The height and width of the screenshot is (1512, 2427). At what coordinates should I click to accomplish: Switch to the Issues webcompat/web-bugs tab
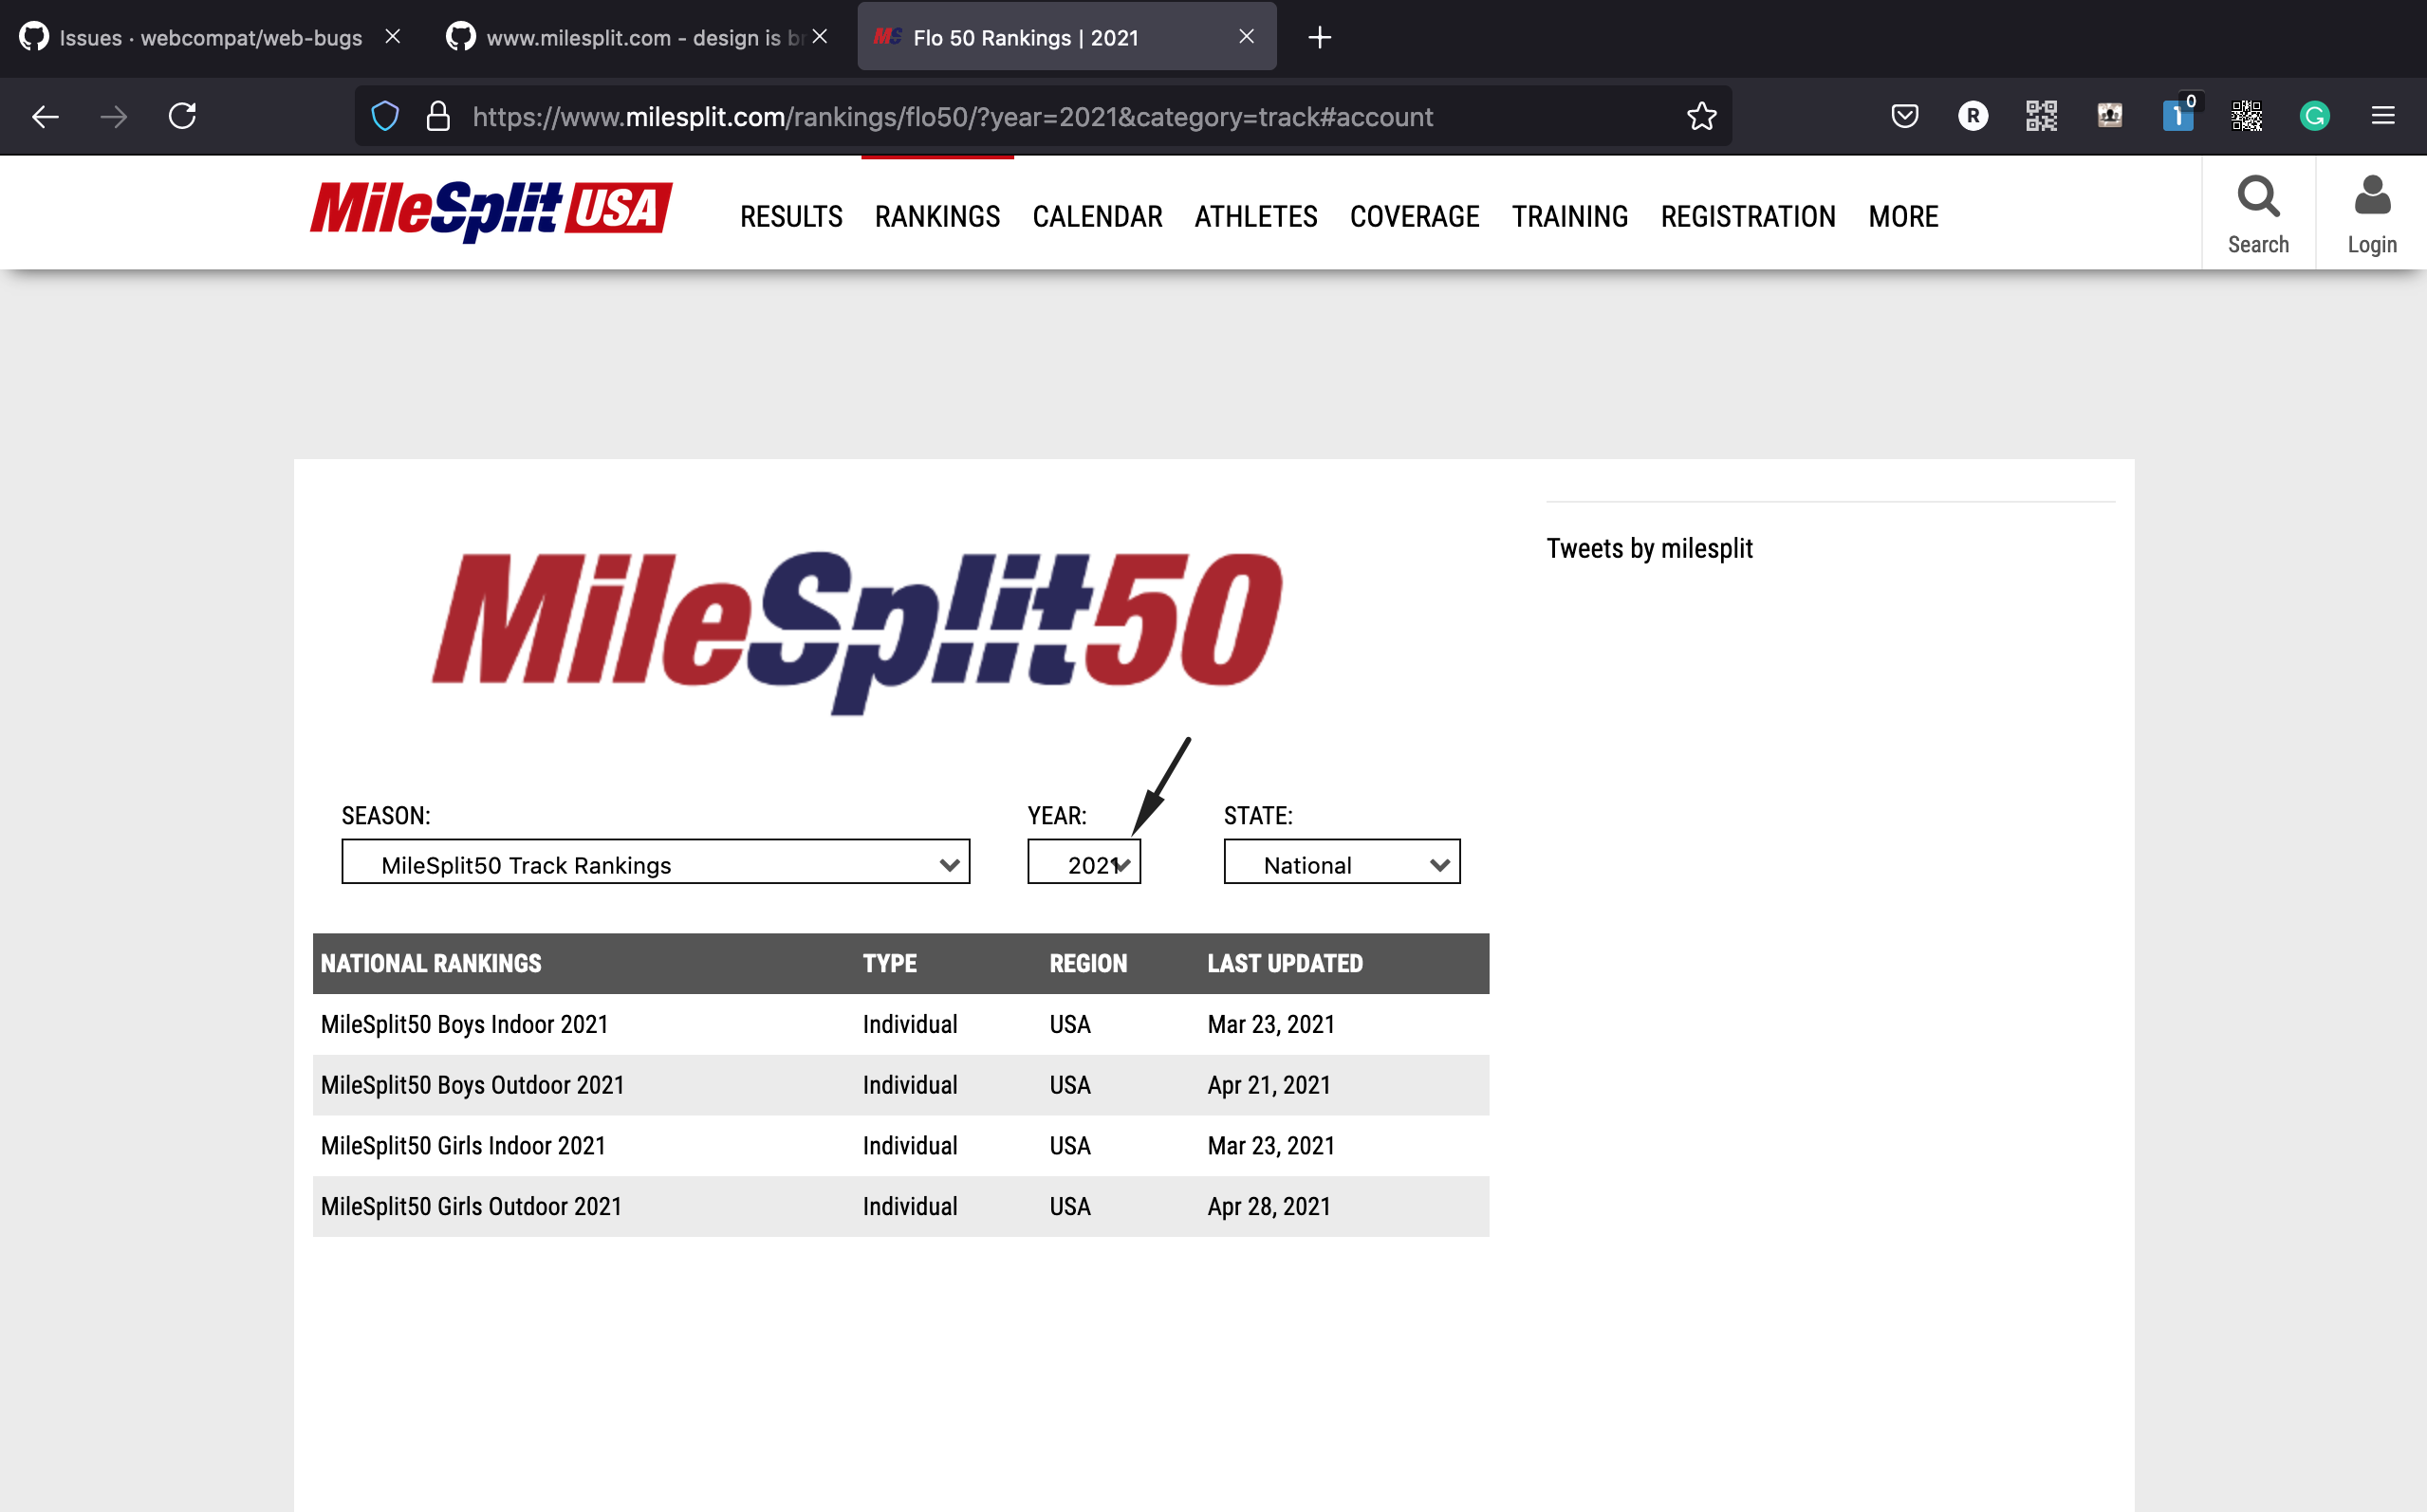(210, 38)
